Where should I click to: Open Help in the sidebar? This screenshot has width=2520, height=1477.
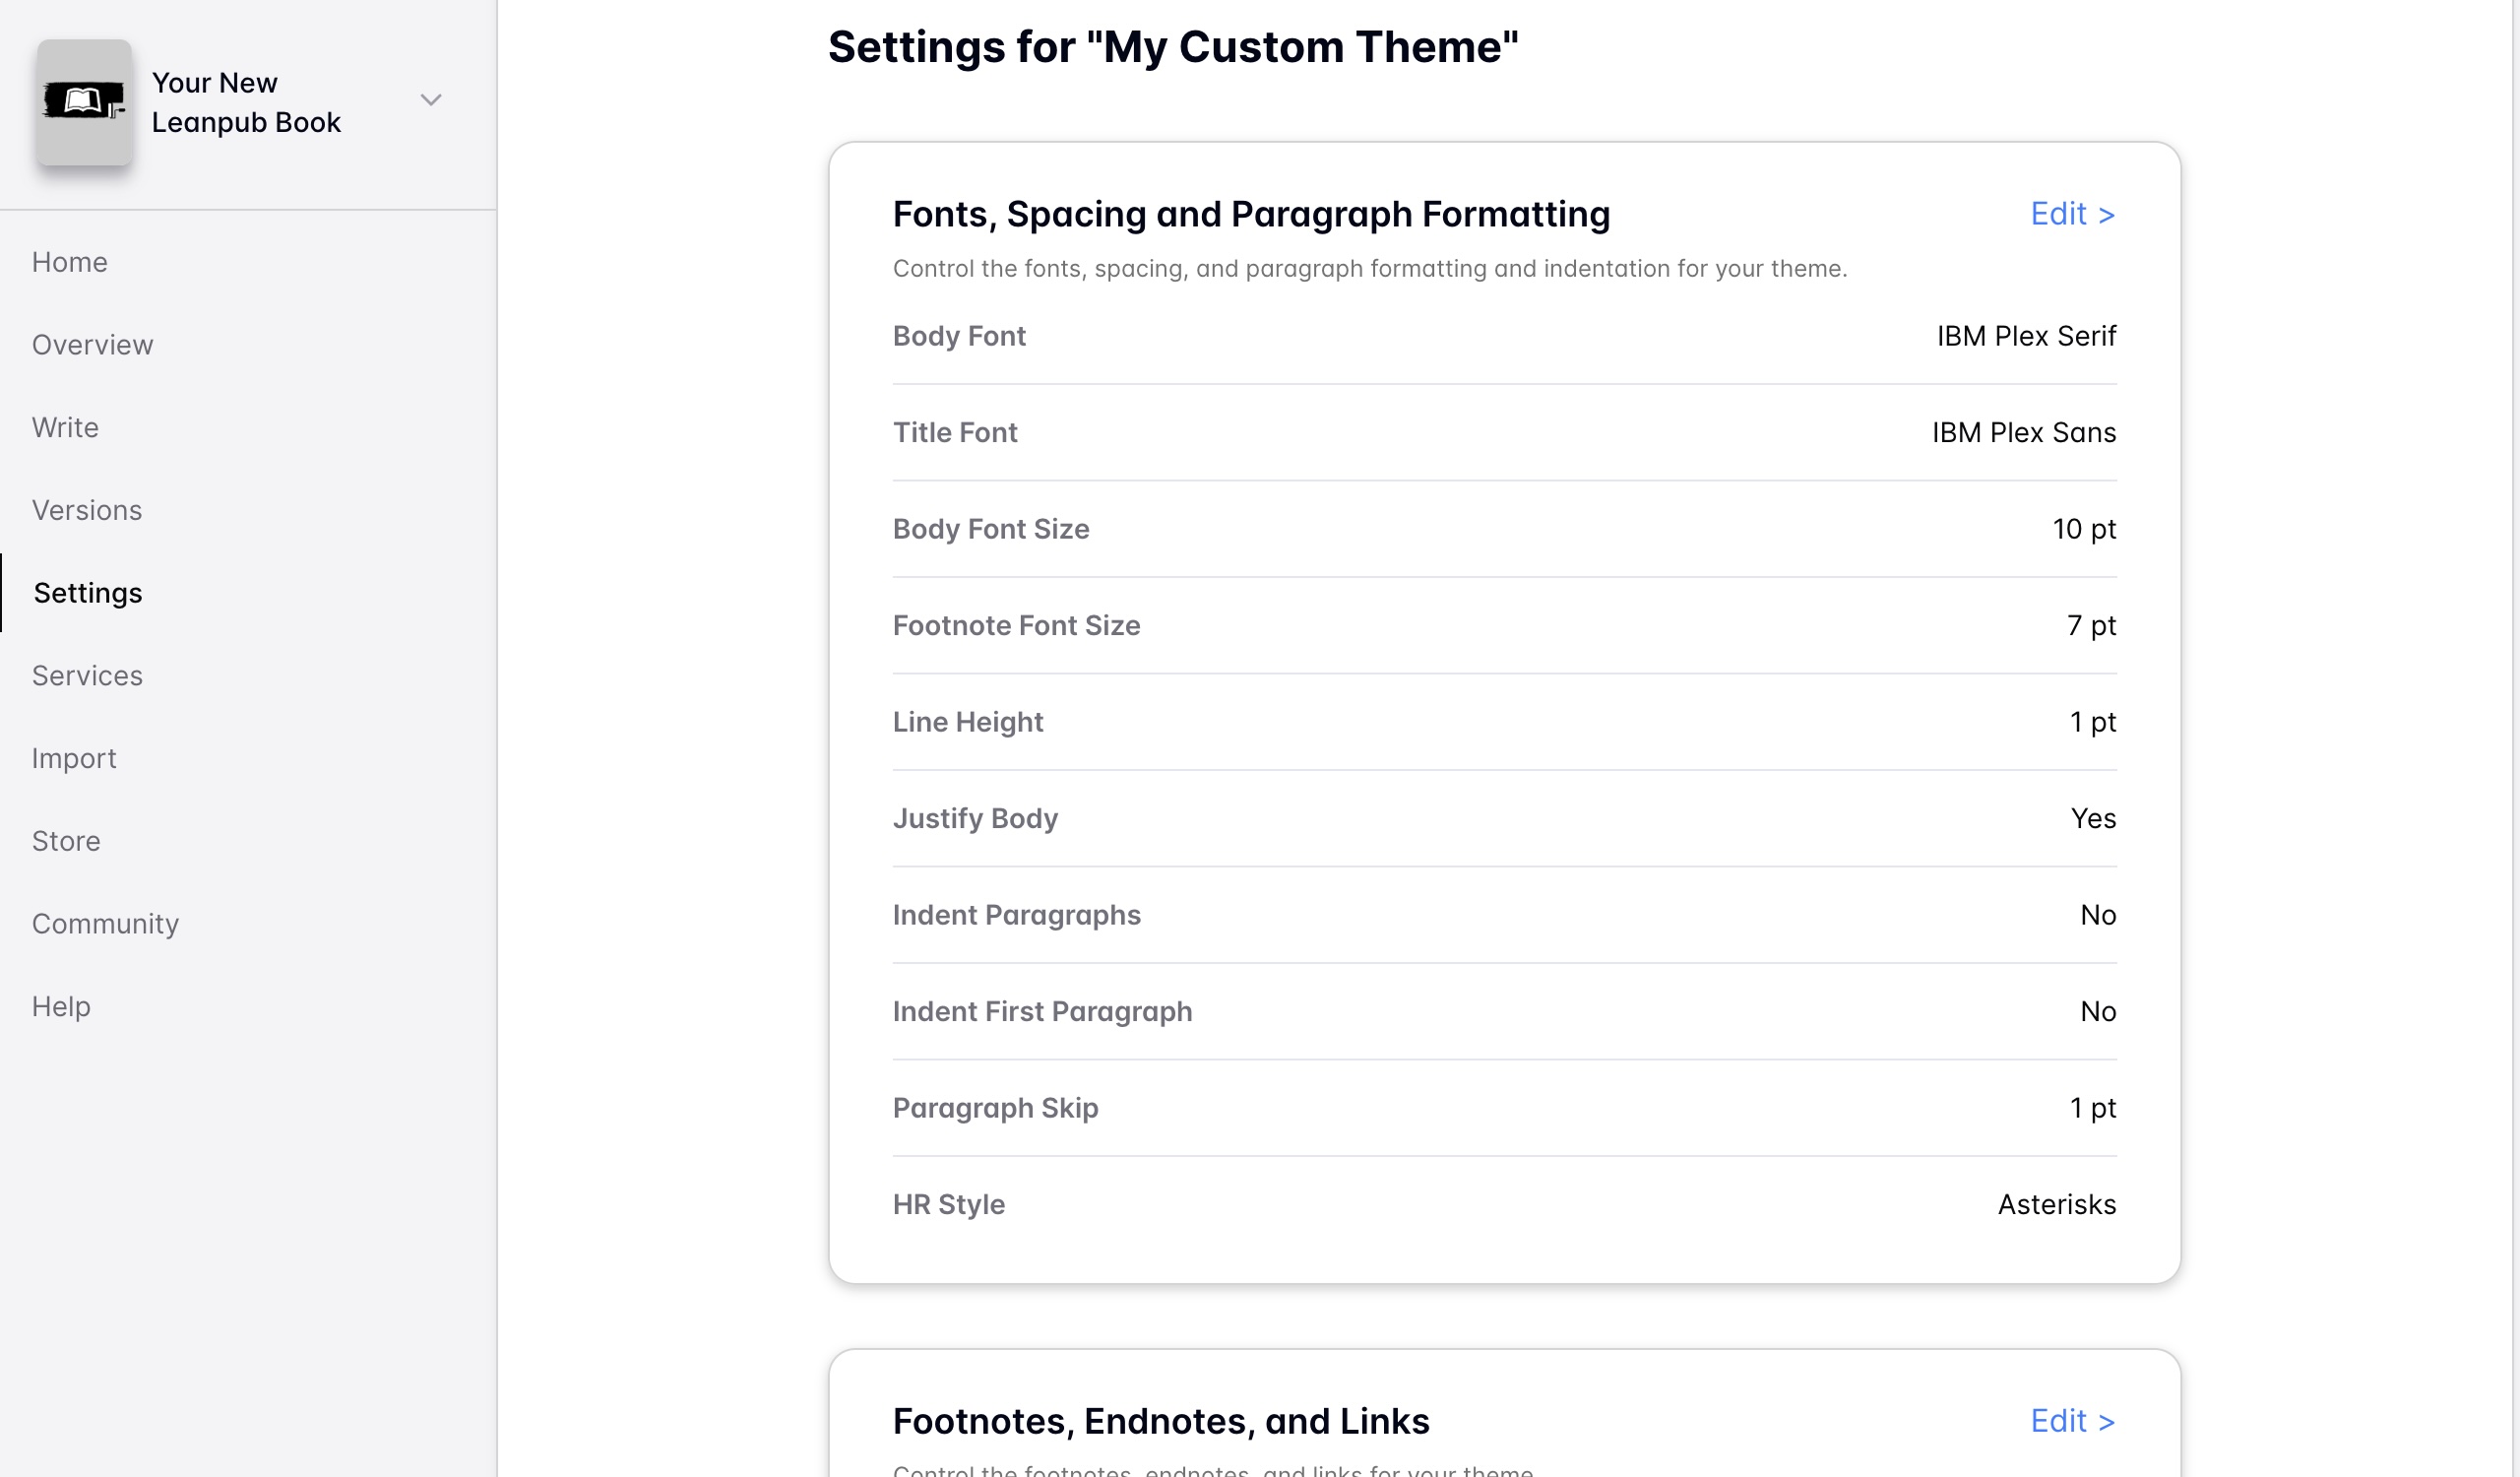pyautogui.click(x=61, y=1006)
